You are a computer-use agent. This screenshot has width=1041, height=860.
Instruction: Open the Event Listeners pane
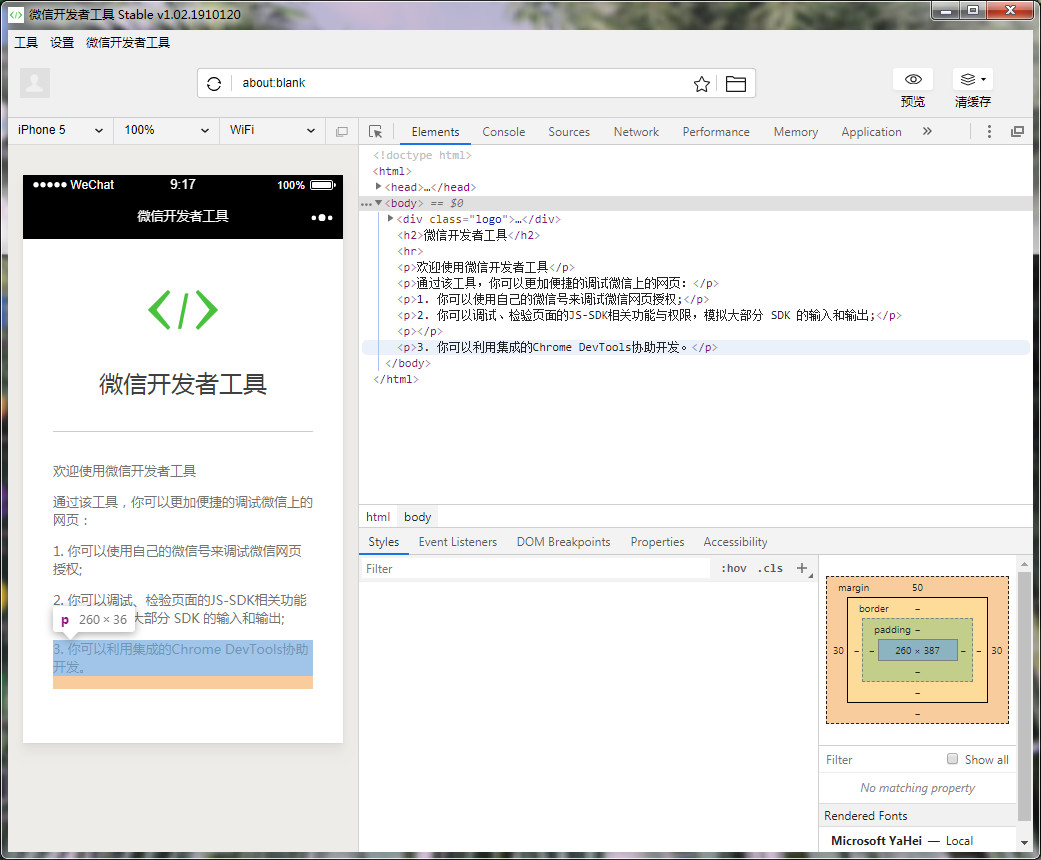pyautogui.click(x=457, y=542)
